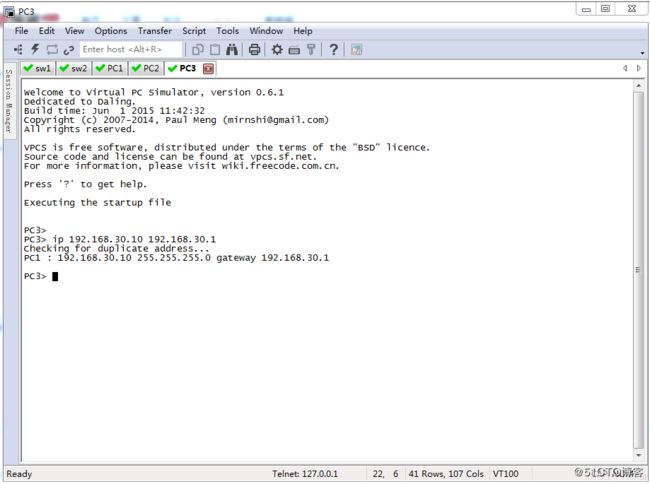Open the File menu
Viewport: 650px width, 484px height.
pos(22,31)
